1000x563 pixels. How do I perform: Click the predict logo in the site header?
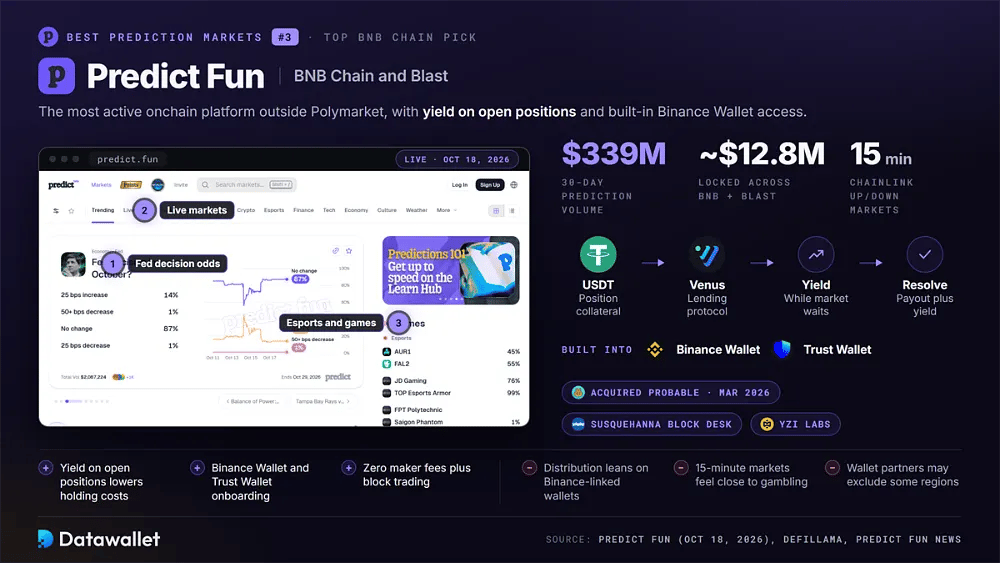[x=63, y=185]
